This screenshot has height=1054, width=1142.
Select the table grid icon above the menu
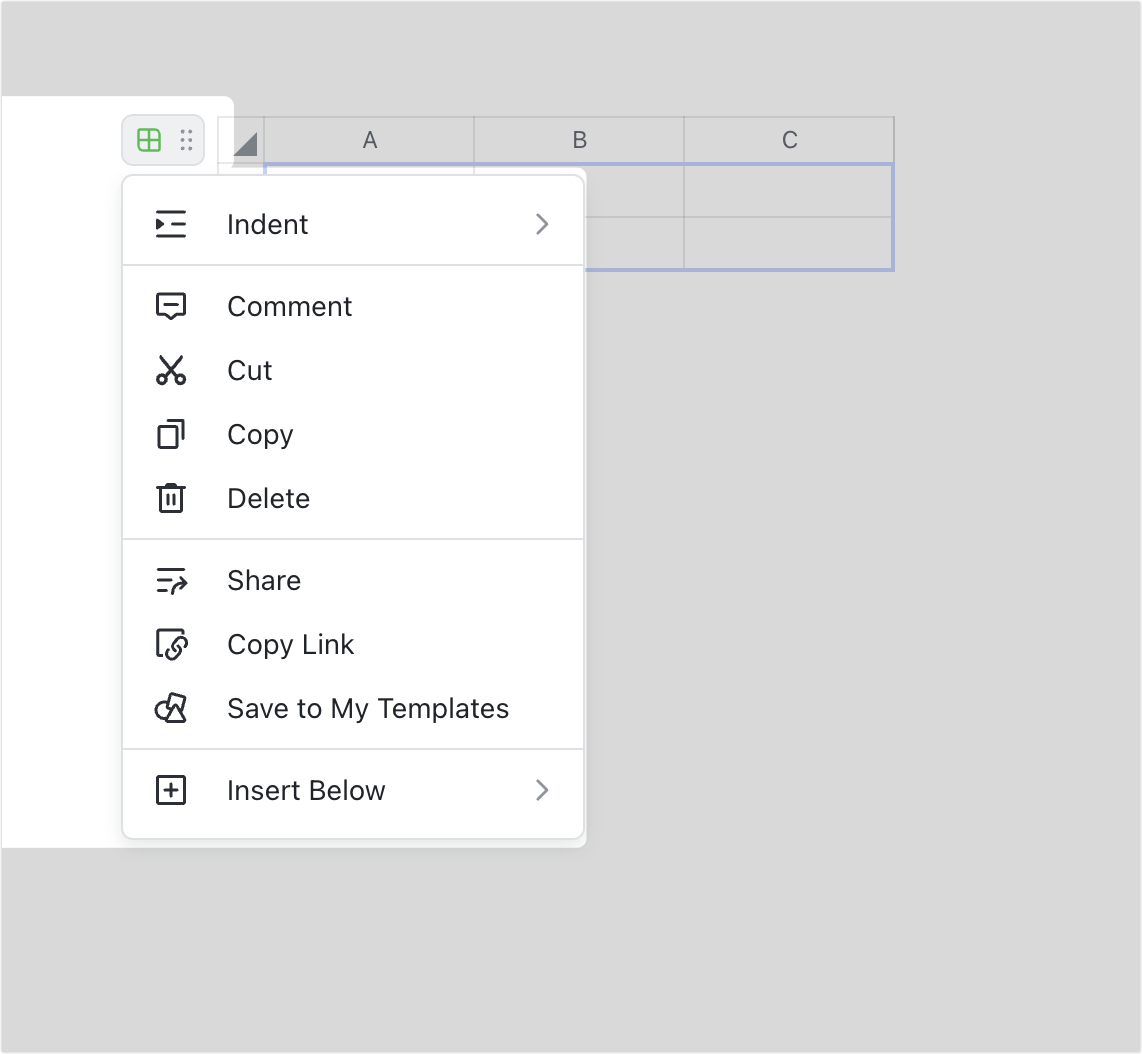[148, 140]
